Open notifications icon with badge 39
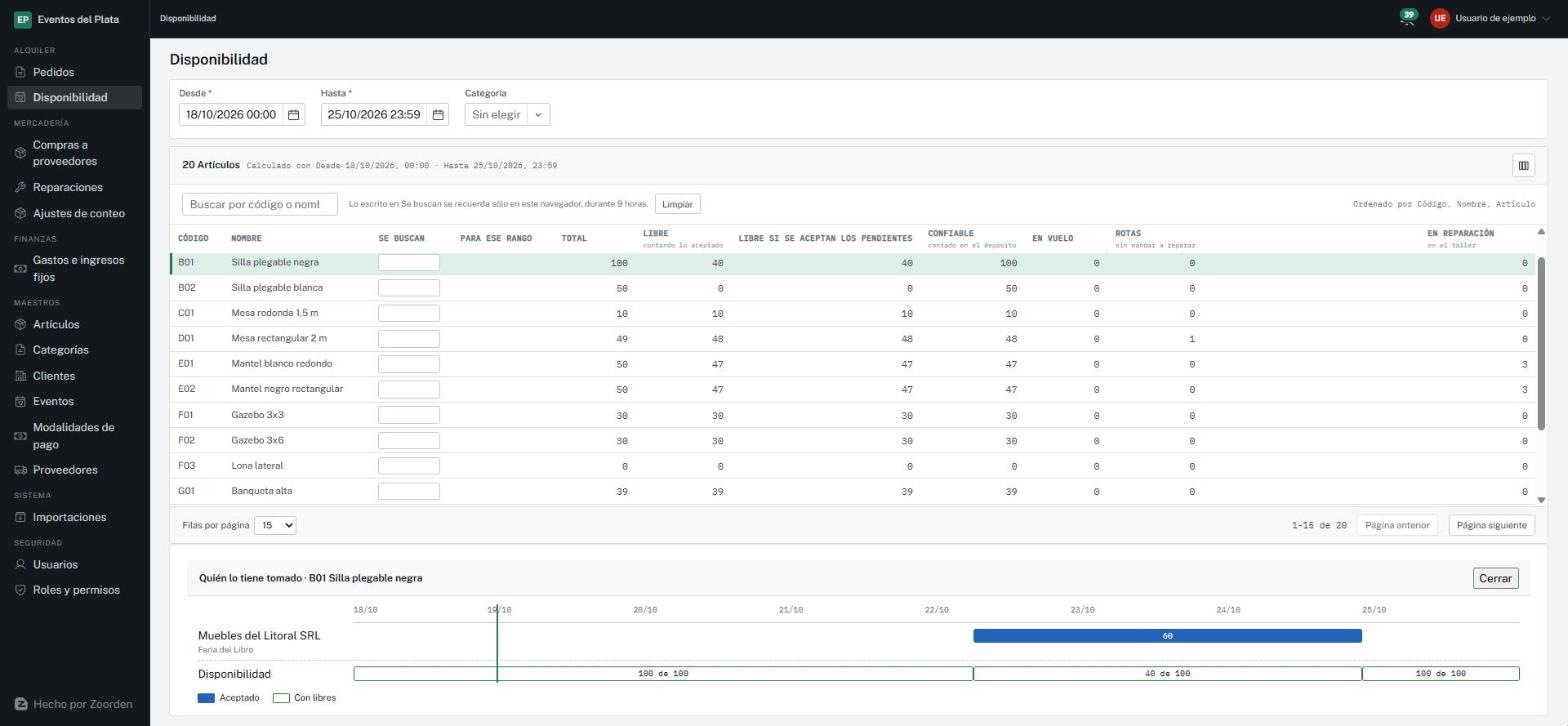1568x726 pixels. 1407,18
